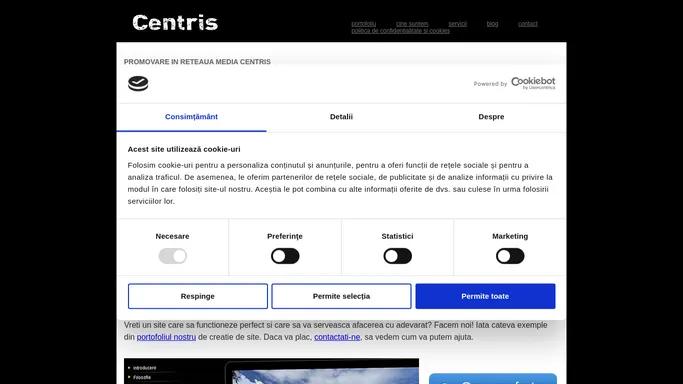
Task: Click the Cookiebot checkmark logo icon
Action: click(x=138, y=83)
